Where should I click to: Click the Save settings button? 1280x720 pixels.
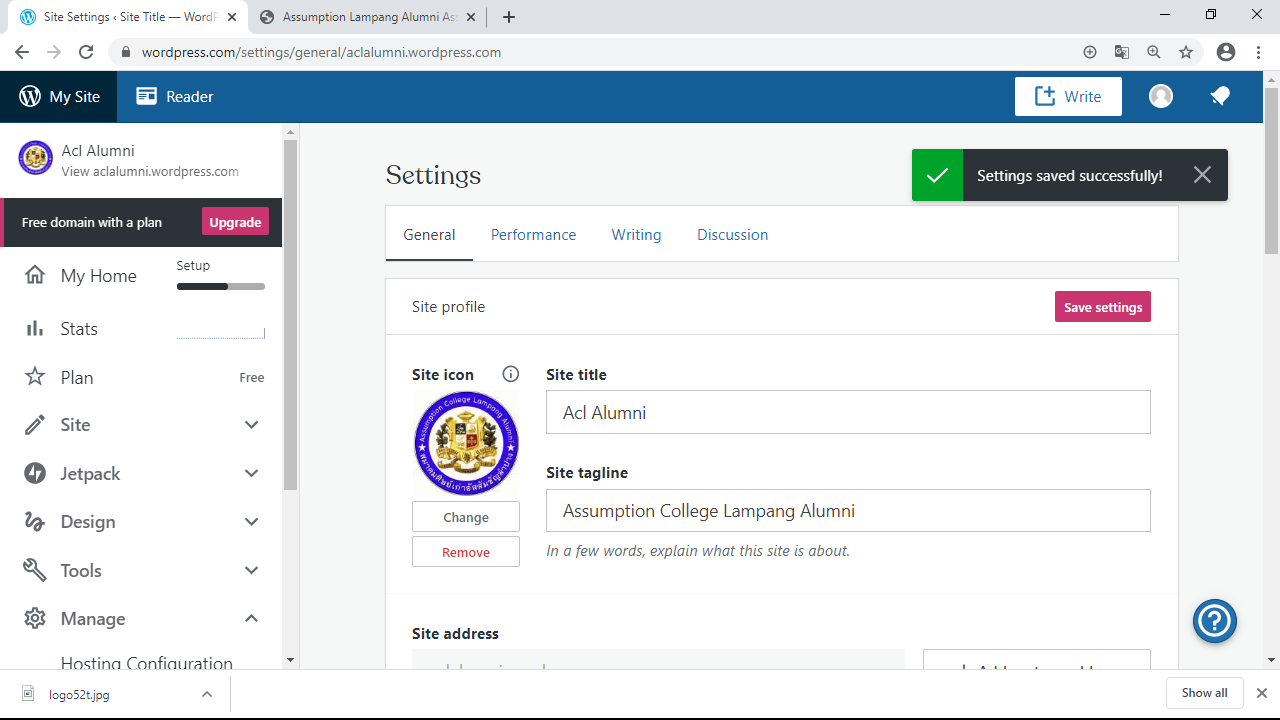click(1102, 307)
